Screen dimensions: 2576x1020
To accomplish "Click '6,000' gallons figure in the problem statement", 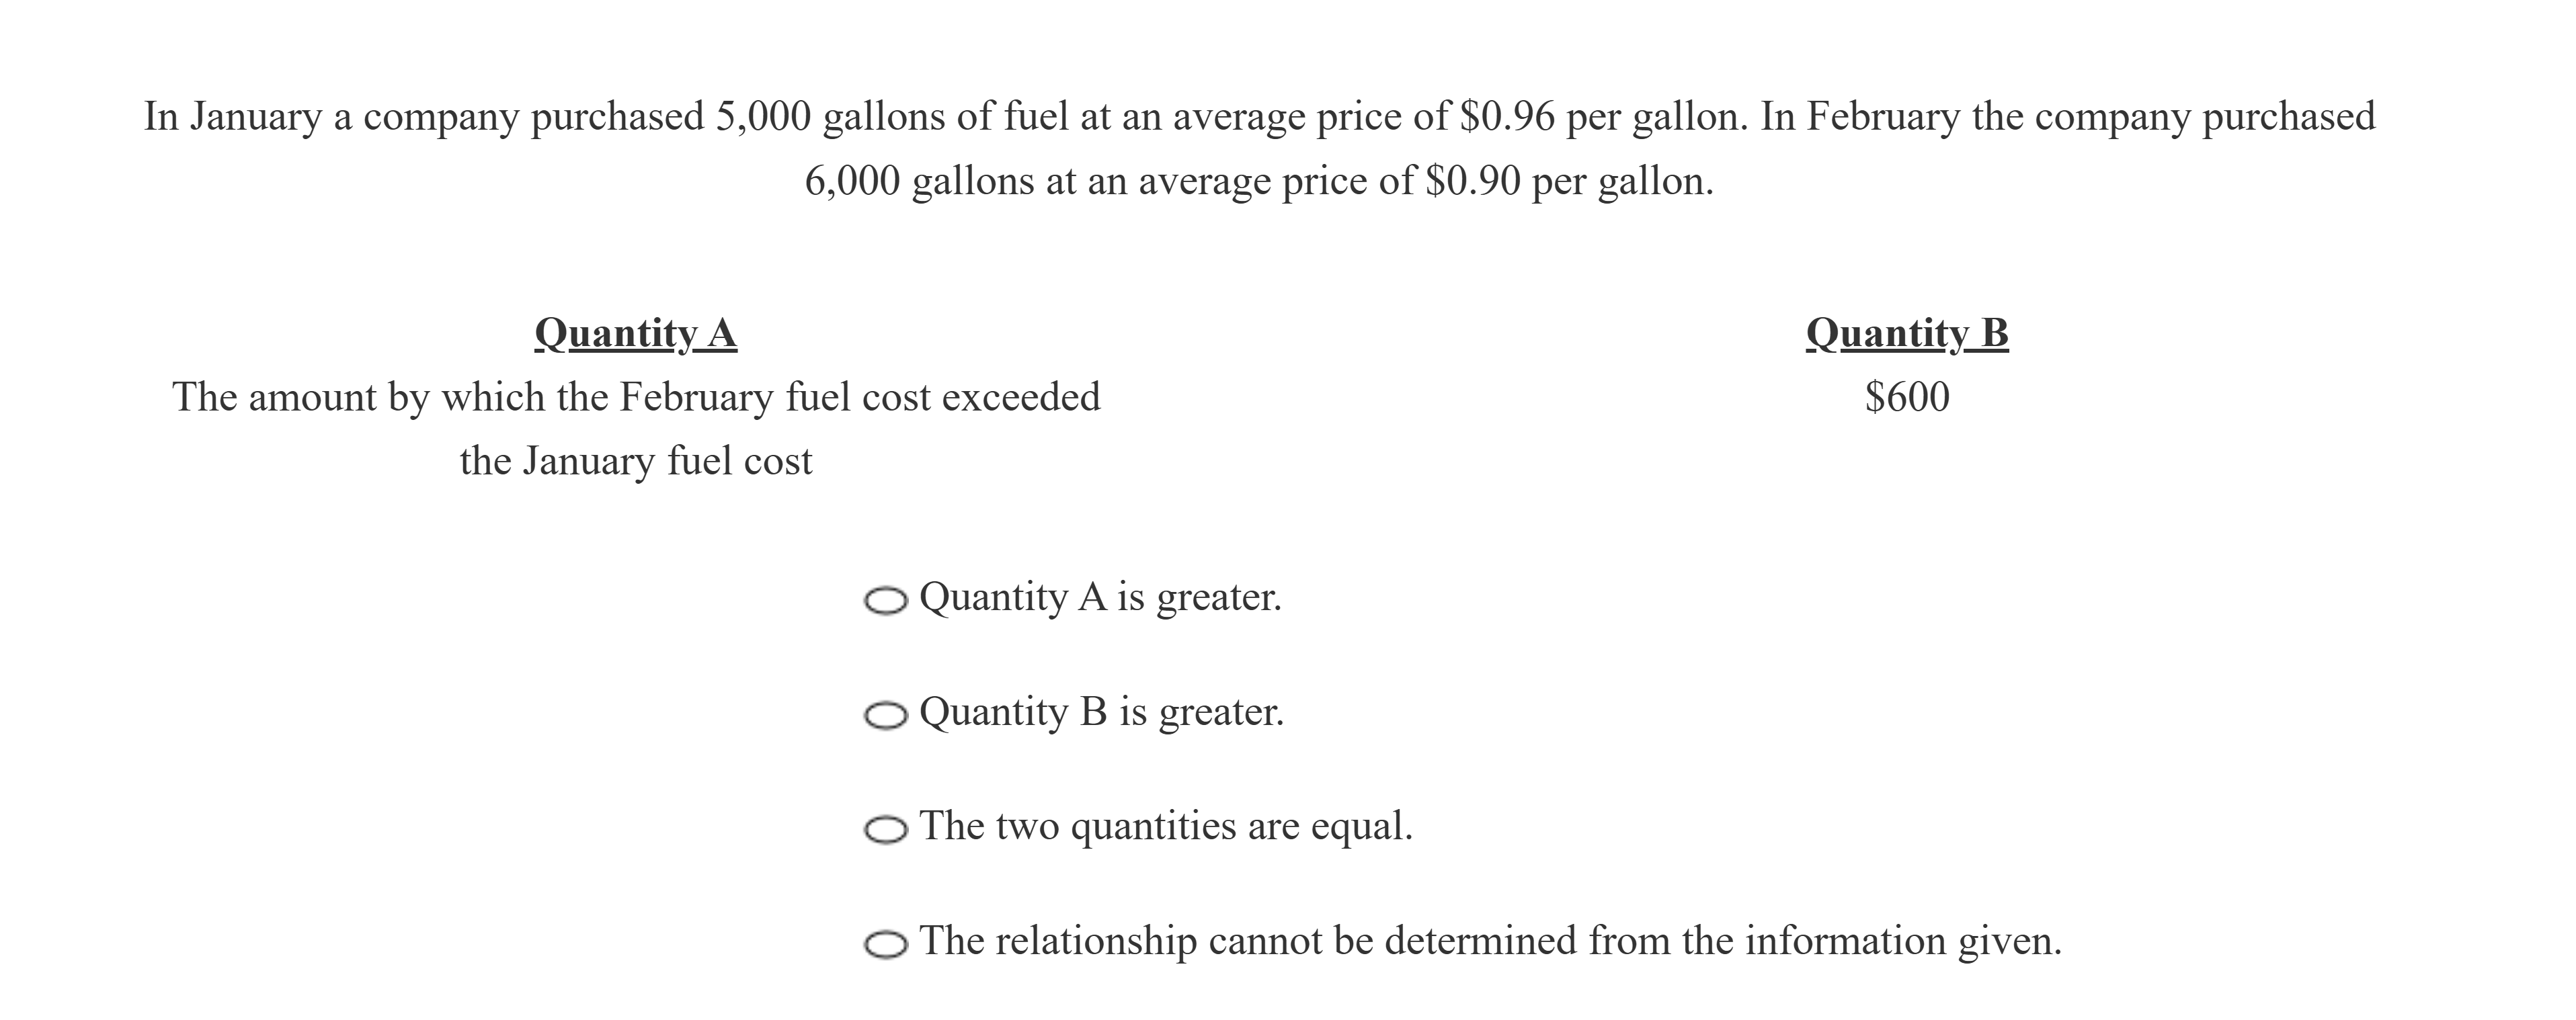I will [852, 181].
